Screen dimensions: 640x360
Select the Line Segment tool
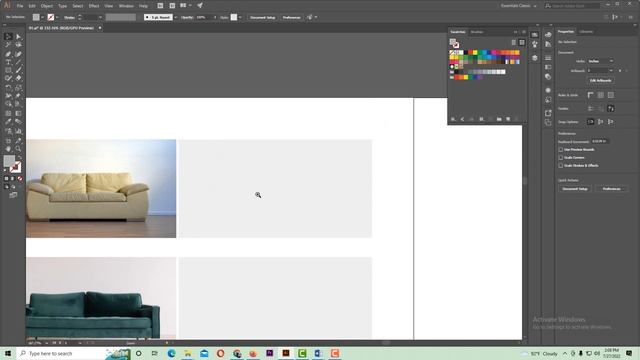[18, 62]
